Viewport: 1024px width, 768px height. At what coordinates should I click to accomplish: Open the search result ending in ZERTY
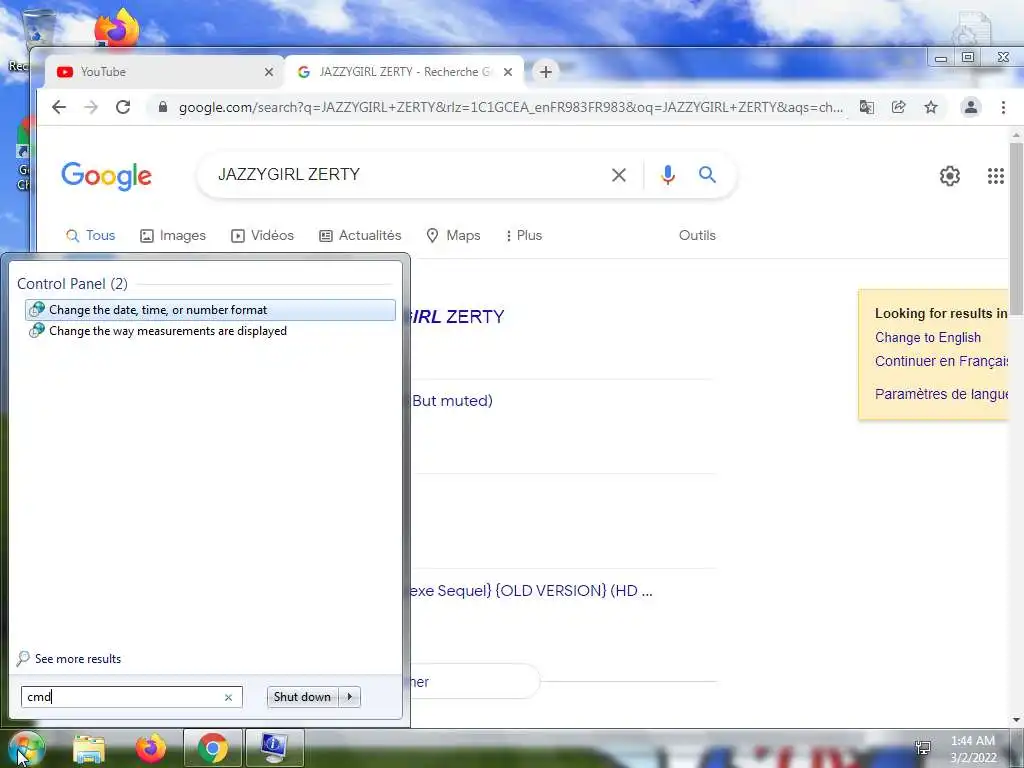pos(457,317)
